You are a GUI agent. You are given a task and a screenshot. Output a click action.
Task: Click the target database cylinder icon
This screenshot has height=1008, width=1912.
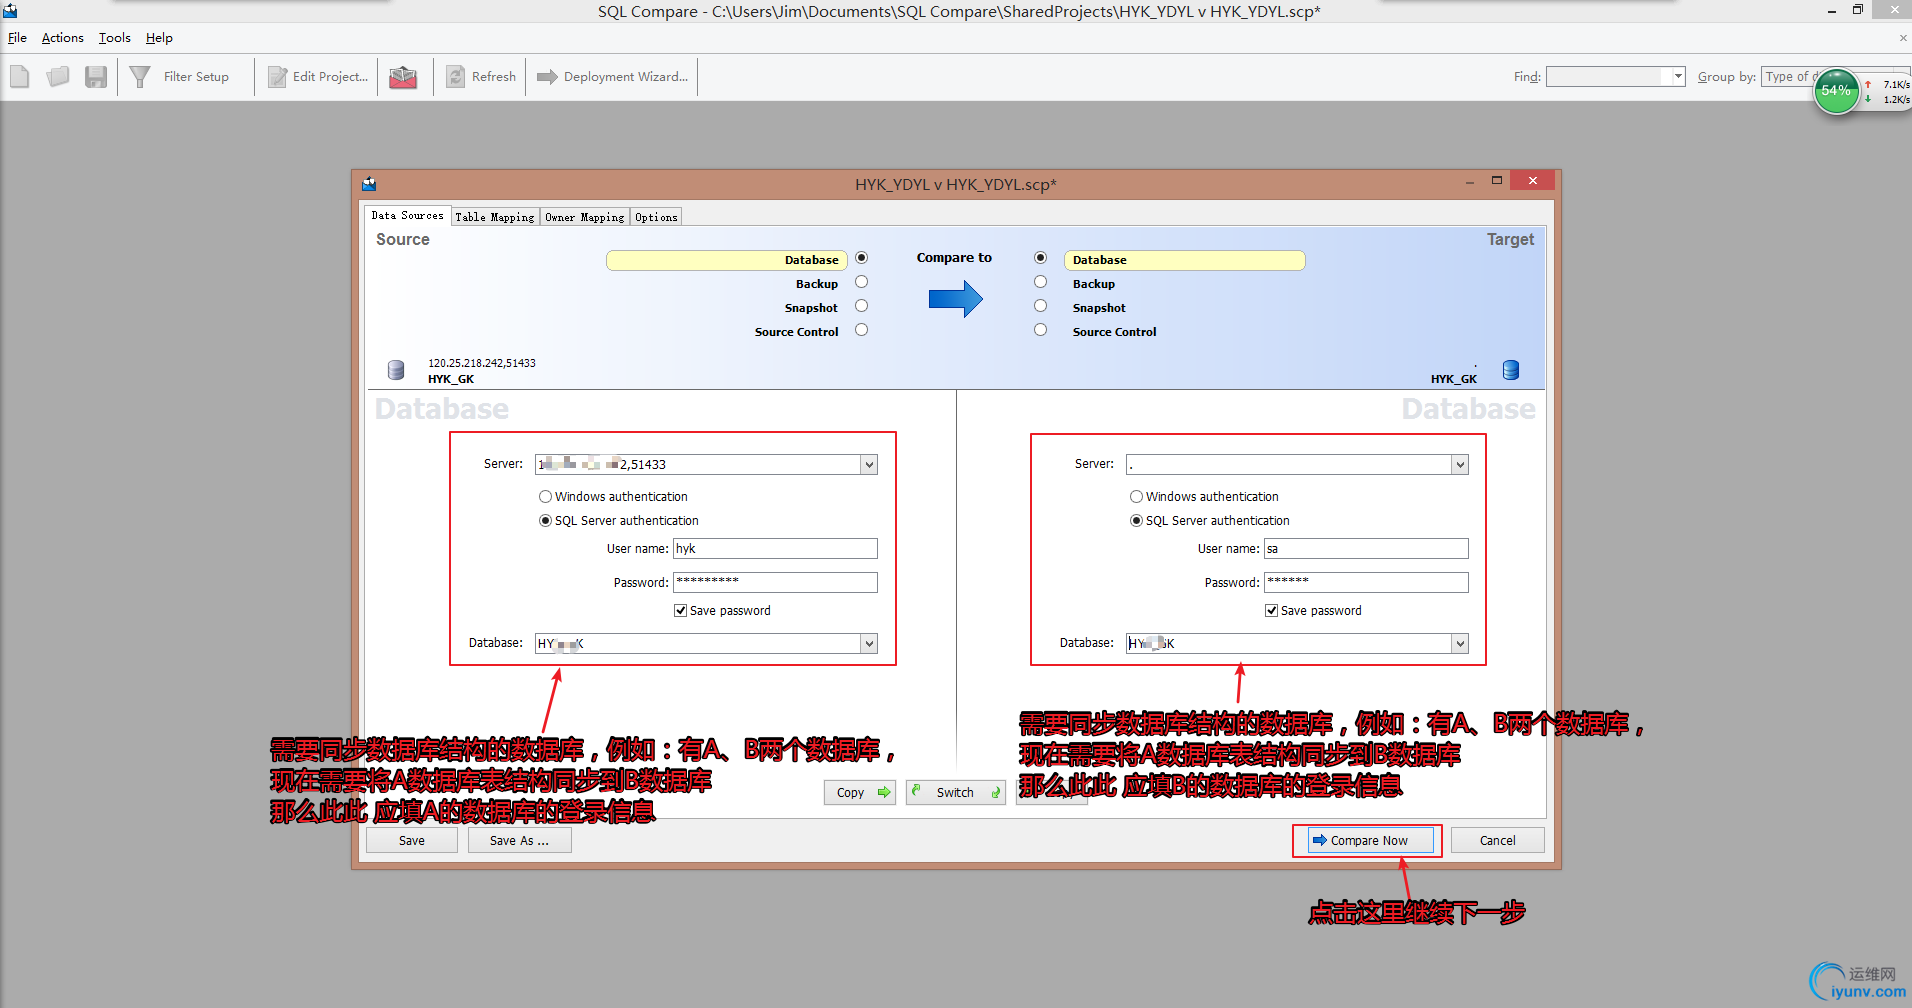(1511, 370)
